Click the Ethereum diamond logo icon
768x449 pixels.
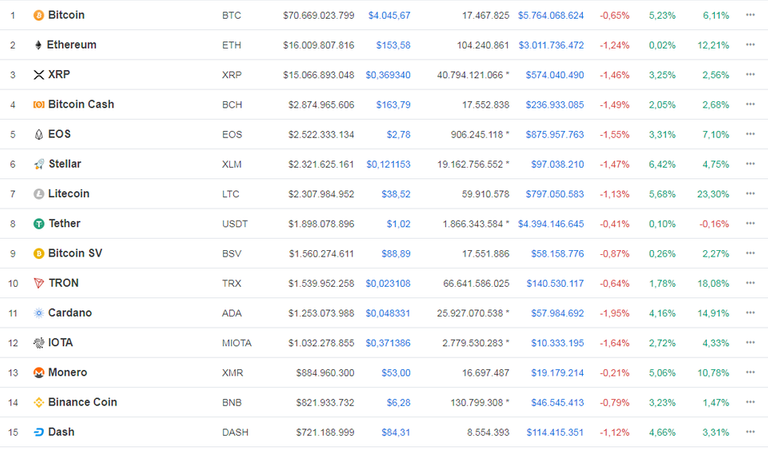coord(38,45)
